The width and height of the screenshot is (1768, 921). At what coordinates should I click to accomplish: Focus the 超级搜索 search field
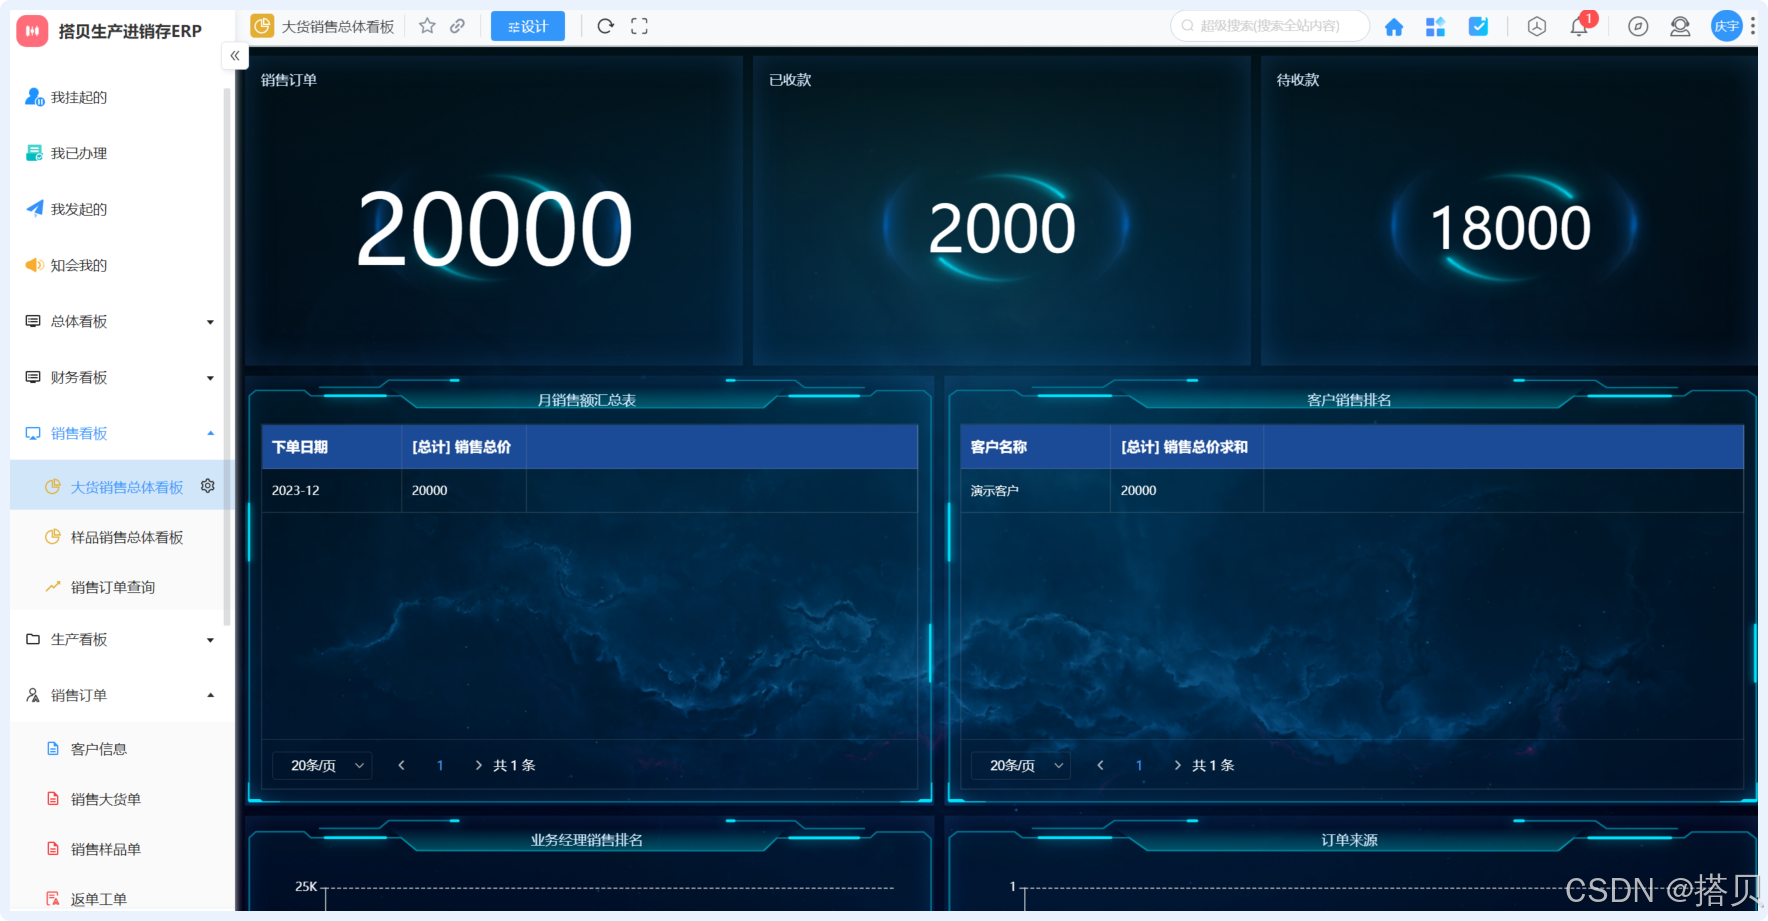tap(1270, 26)
